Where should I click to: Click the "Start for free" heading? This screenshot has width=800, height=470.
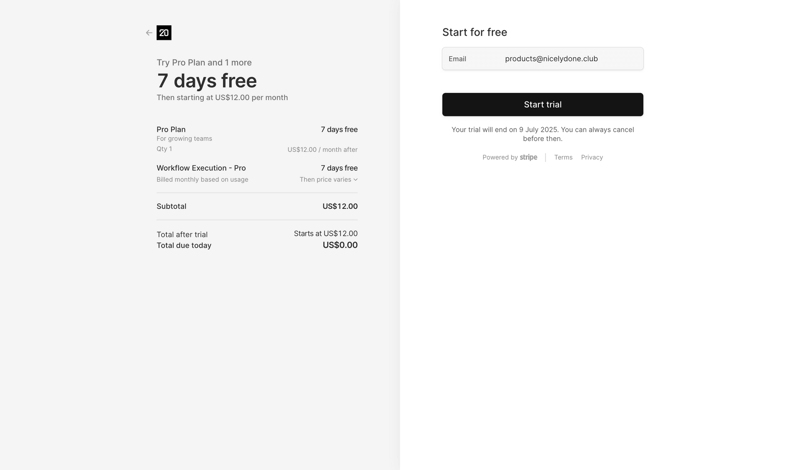pos(474,32)
